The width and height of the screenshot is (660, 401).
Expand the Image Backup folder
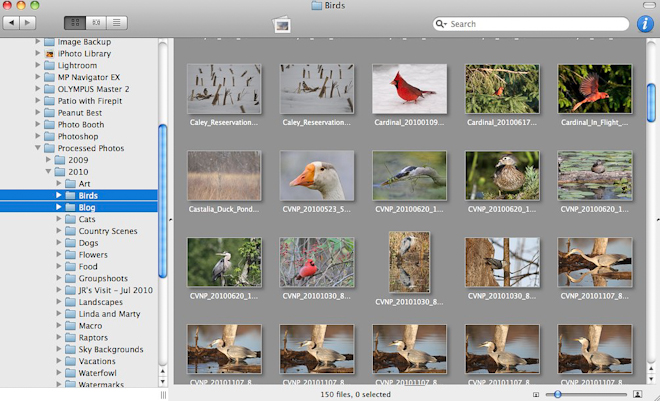[37, 41]
